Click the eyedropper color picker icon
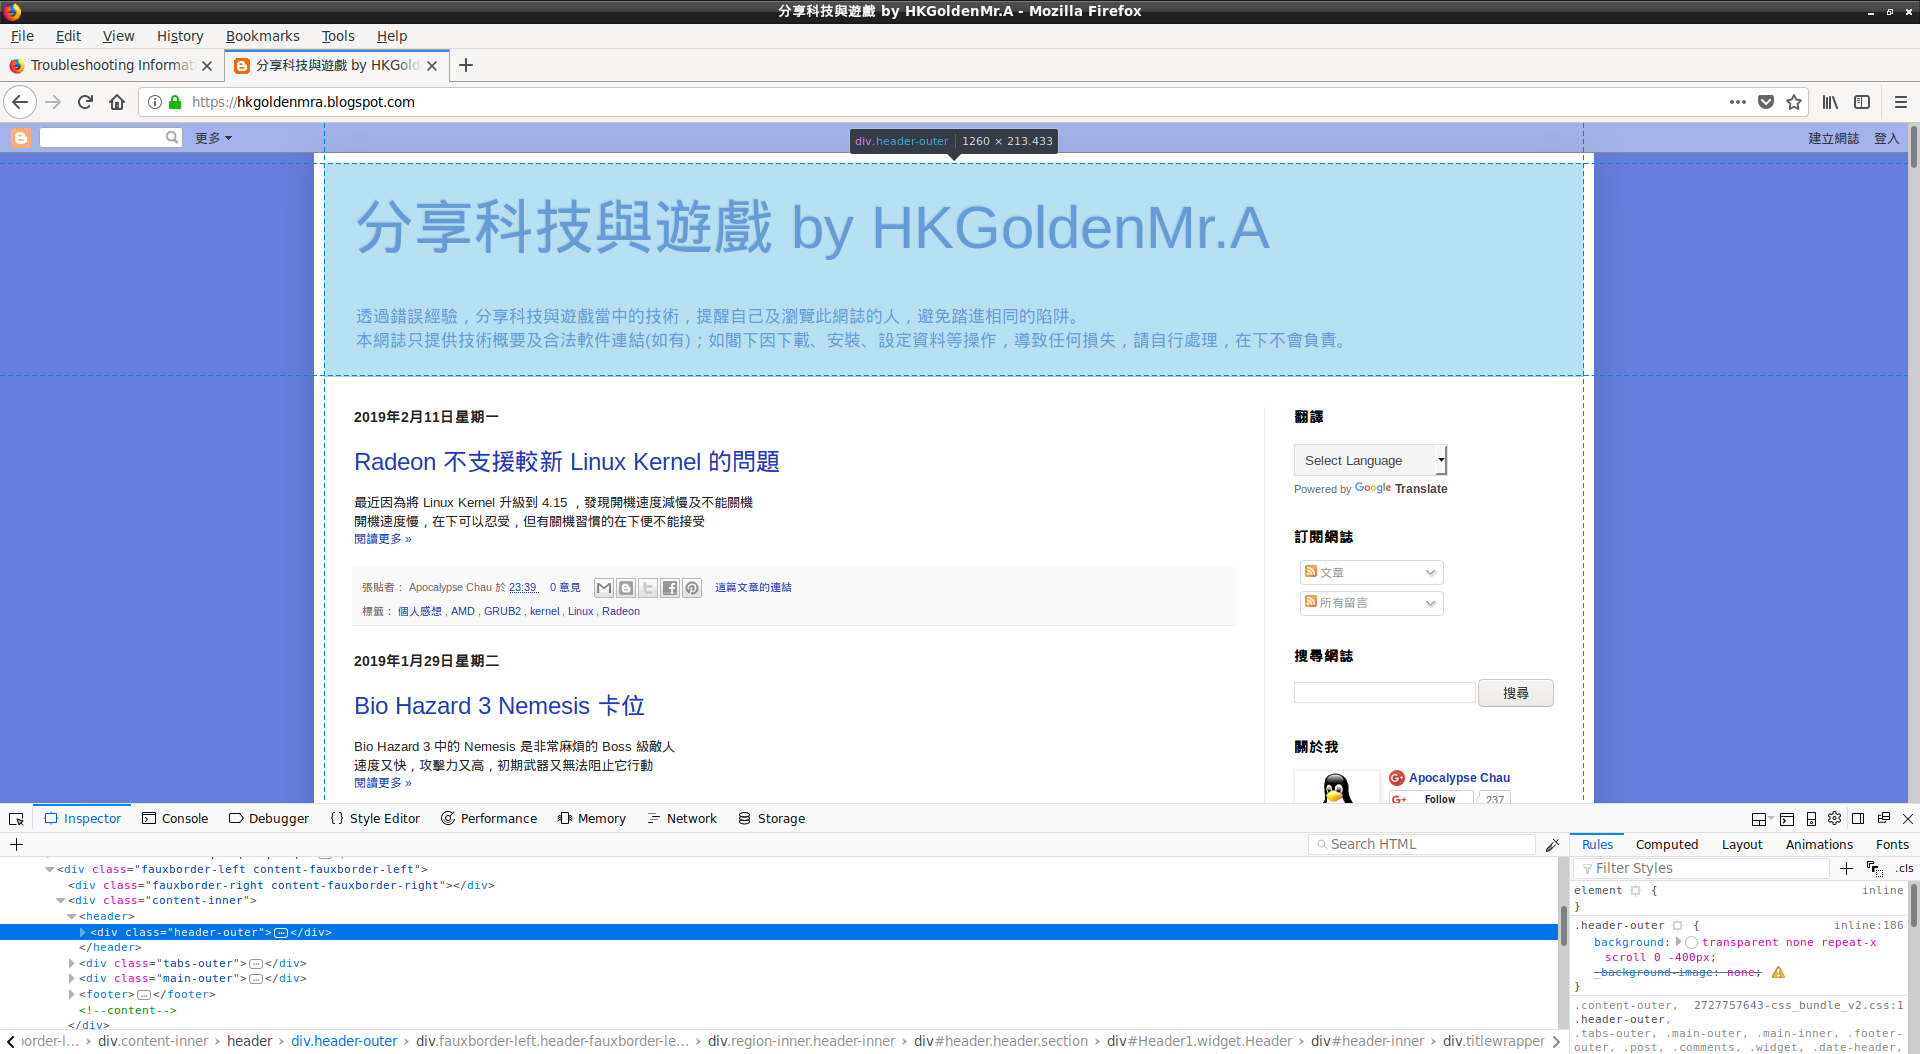The image size is (1920, 1054). click(x=1552, y=845)
